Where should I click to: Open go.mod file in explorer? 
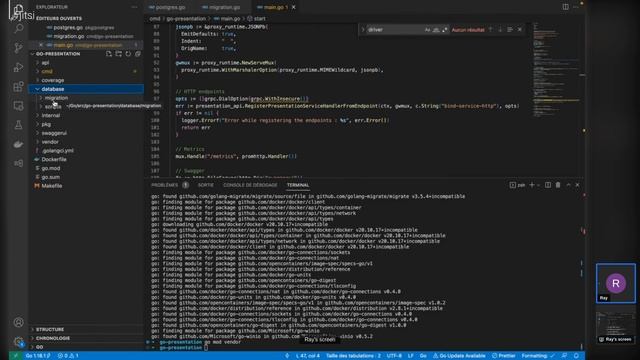pos(51,168)
